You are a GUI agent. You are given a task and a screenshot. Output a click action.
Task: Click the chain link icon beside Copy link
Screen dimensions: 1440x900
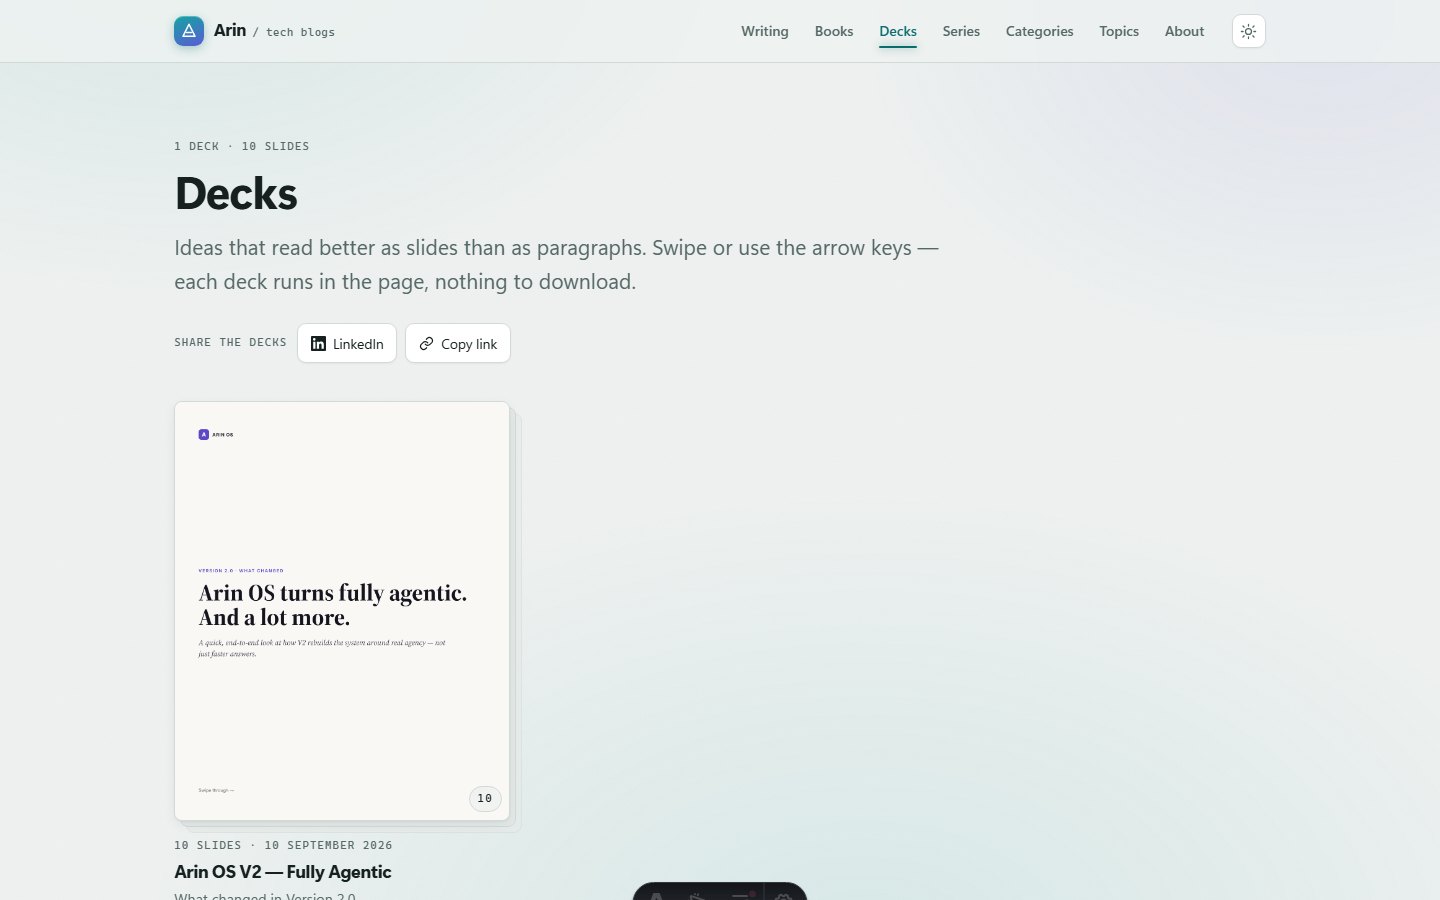click(426, 344)
